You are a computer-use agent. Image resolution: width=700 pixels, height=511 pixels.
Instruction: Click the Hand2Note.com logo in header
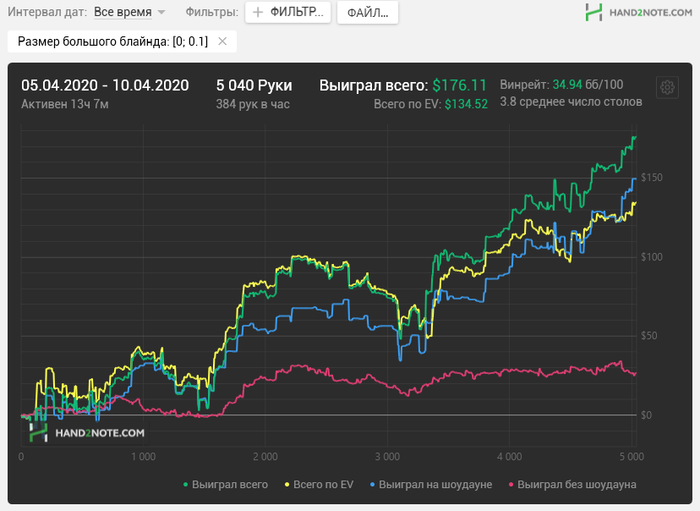[x=638, y=12]
